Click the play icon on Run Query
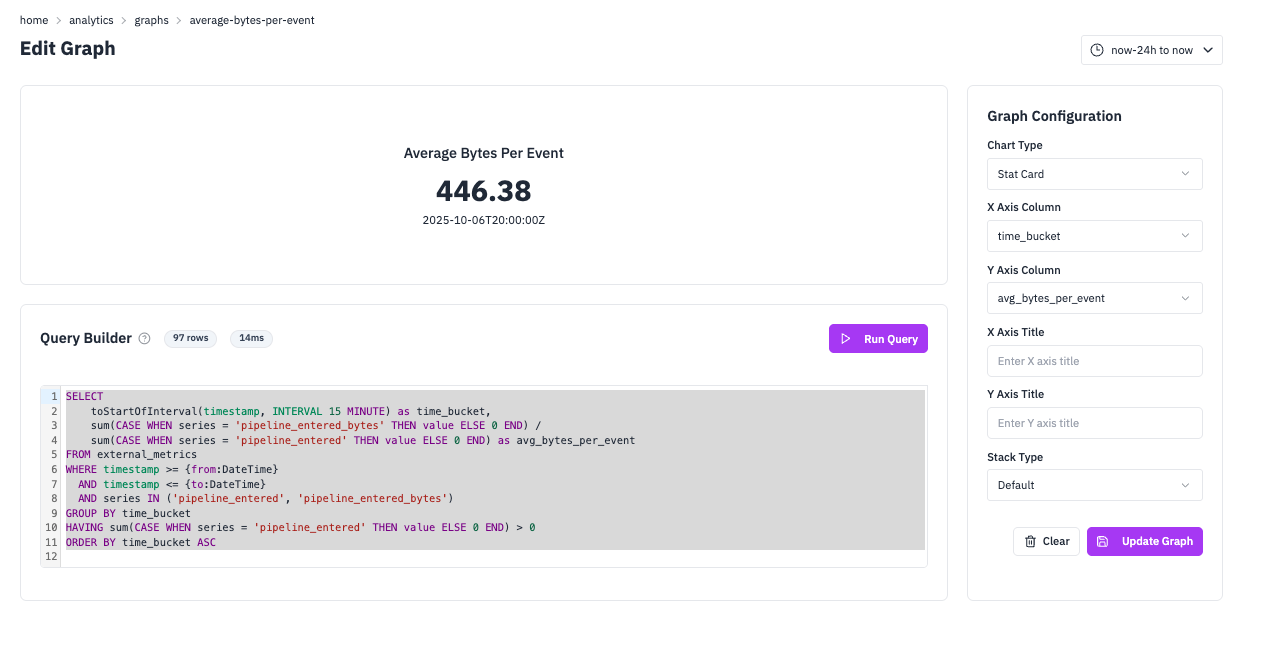 tap(844, 338)
